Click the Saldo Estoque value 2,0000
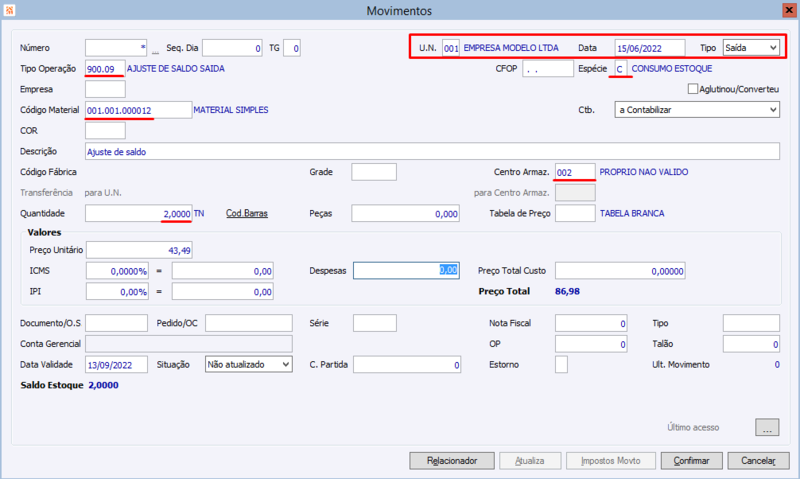The width and height of the screenshot is (800, 479). click(x=104, y=385)
